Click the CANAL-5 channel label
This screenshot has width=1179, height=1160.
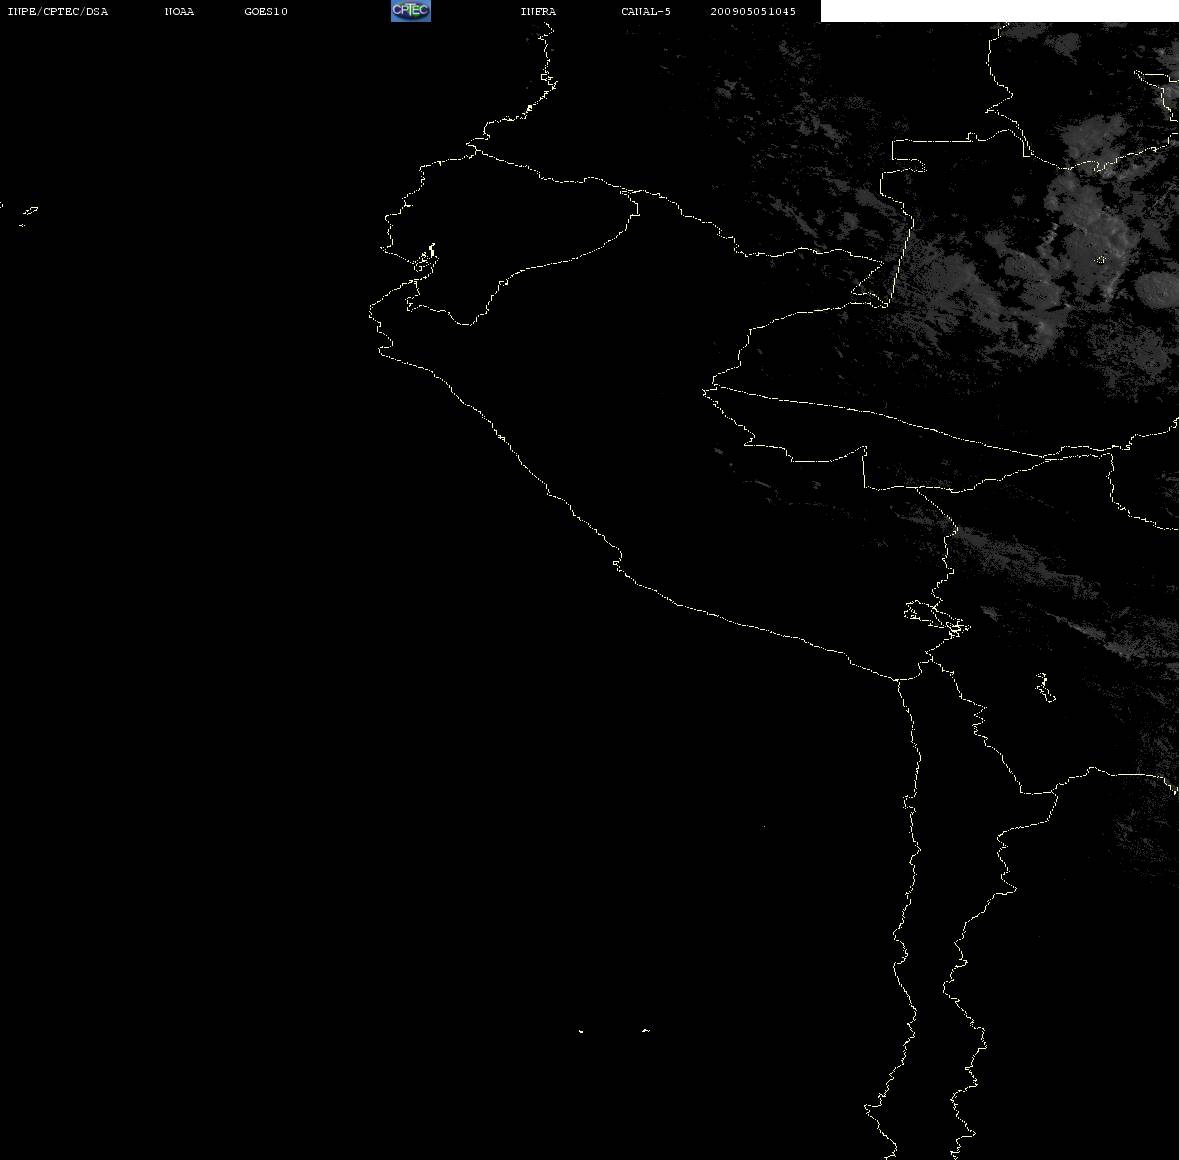tap(646, 11)
